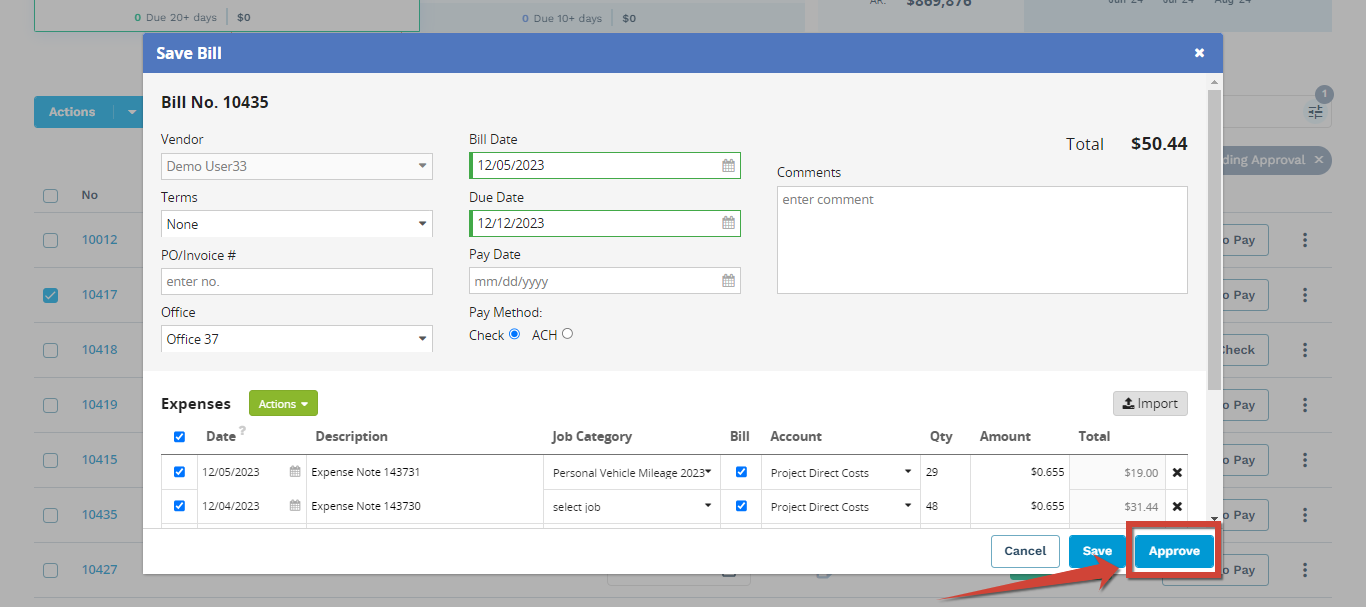Select the Check pay method
This screenshot has width=1366, height=607.
(514, 334)
